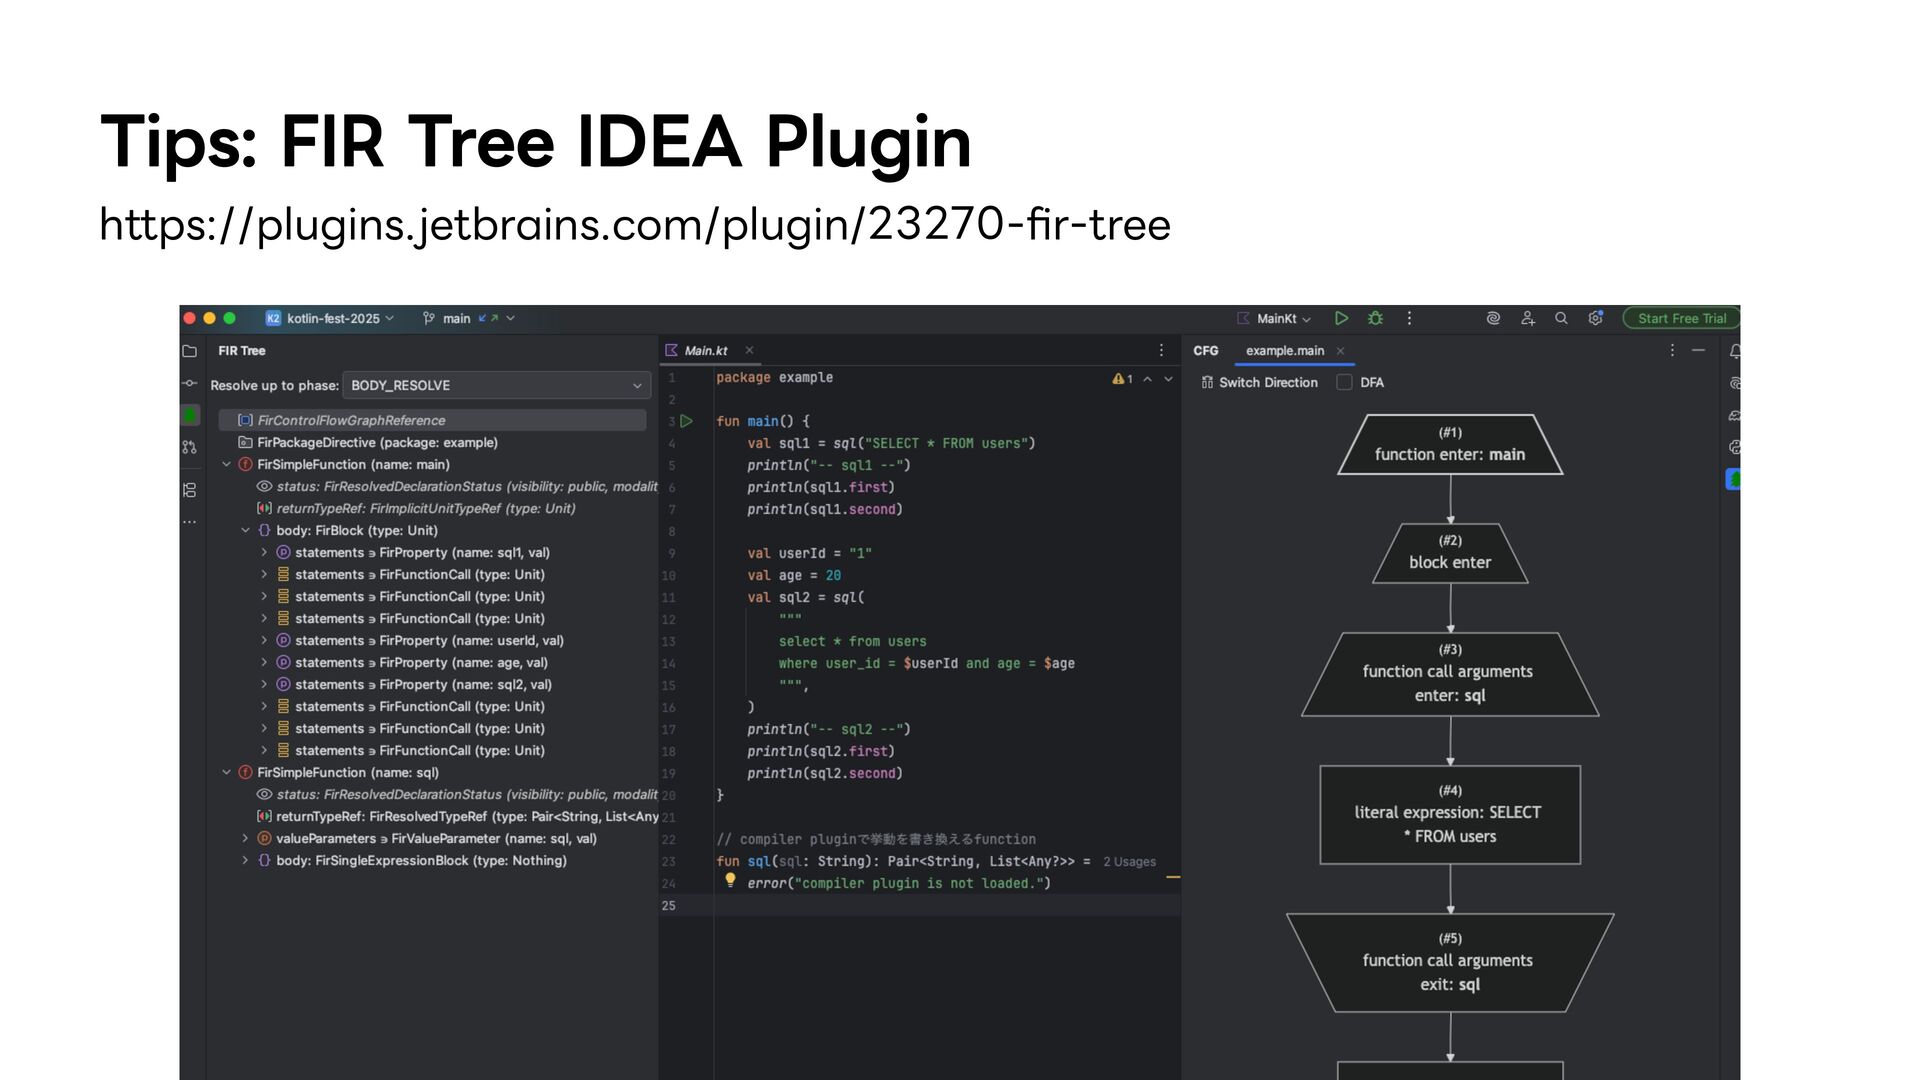Viewport: 1920px width, 1080px height.
Task: Click the Debug bug icon
Action: (x=1375, y=318)
